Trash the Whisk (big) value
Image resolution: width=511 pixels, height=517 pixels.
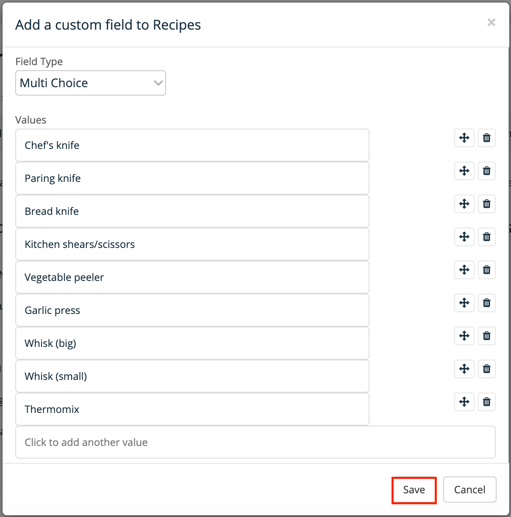pyautogui.click(x=487, y=336)
